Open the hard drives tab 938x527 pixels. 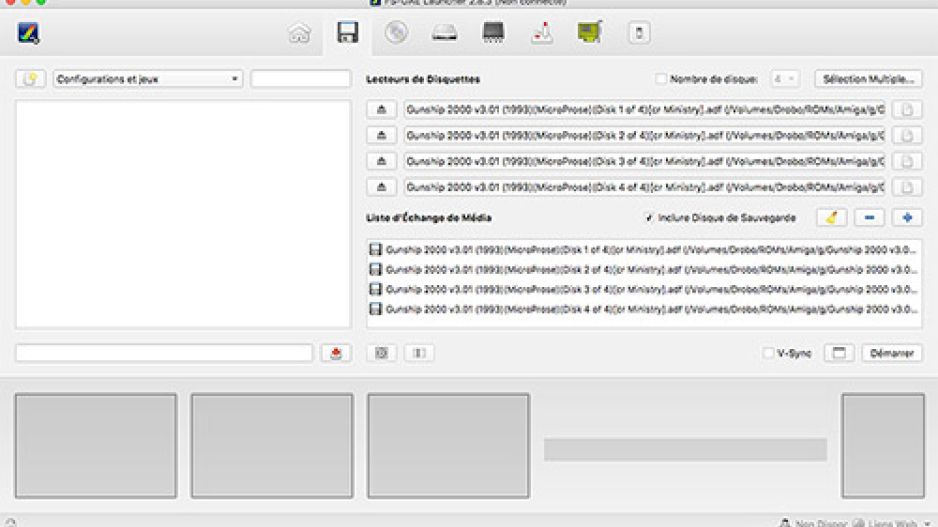(x=444, y=33)
